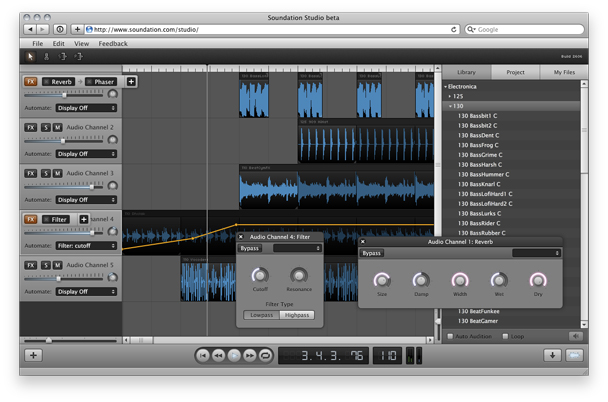This screenshot has width=608, height=402.
Task: Add an effect after Phaser with plus button
Action: point(131,82)
